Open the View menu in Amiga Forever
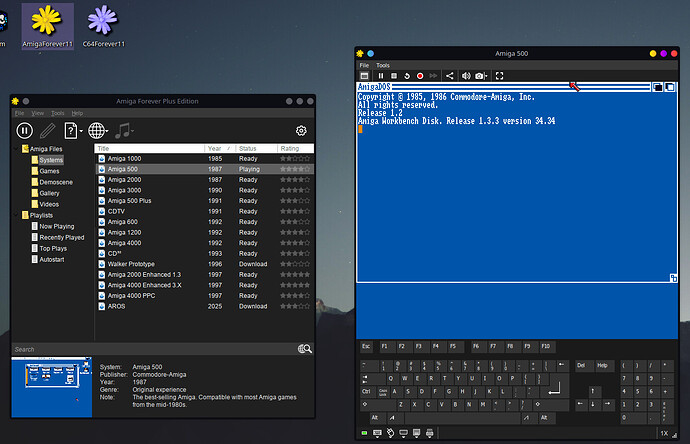 point(37,113)
